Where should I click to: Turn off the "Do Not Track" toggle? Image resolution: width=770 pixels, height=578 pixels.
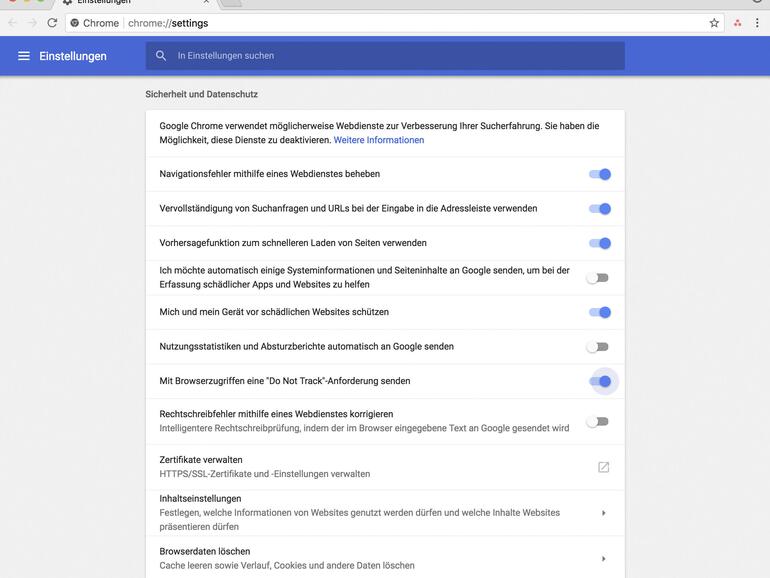click(x=600, y=381)
